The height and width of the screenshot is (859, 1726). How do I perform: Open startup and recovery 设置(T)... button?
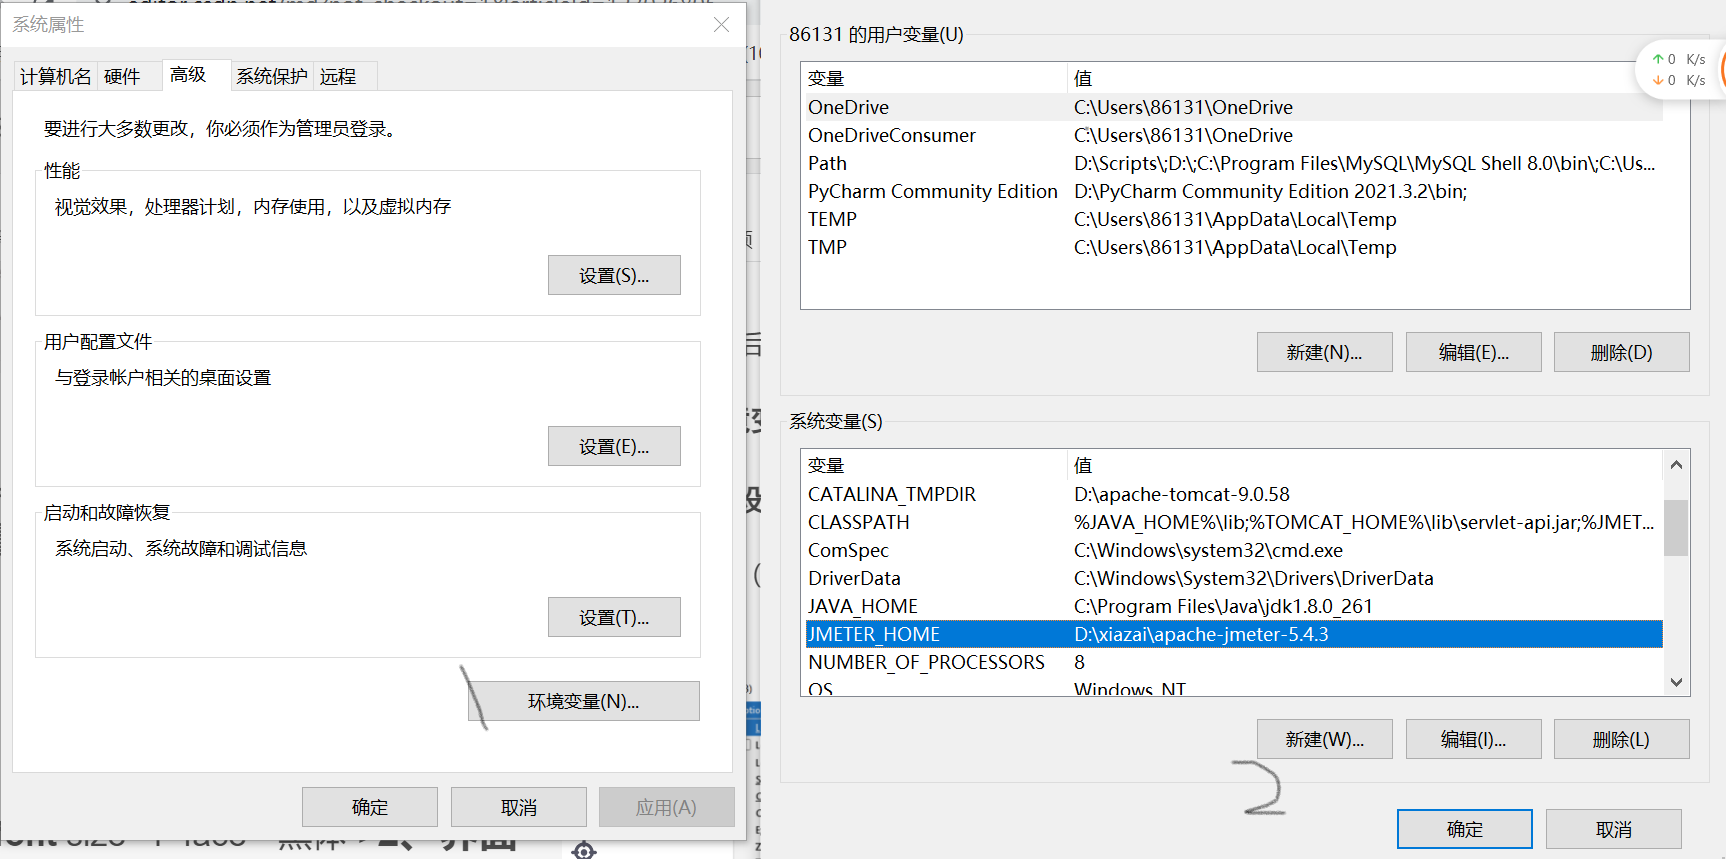(614, 617)
